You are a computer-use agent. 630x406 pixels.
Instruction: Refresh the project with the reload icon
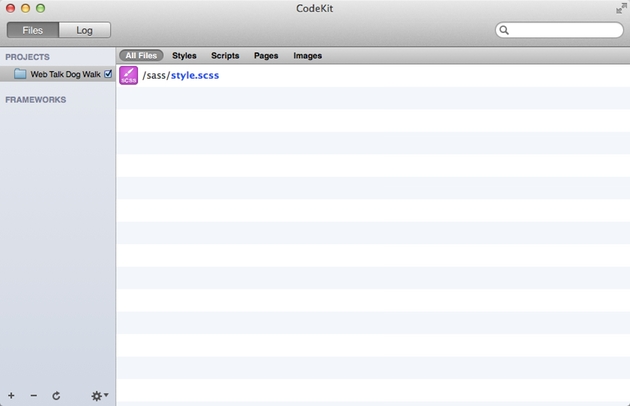tap(56, 396)
